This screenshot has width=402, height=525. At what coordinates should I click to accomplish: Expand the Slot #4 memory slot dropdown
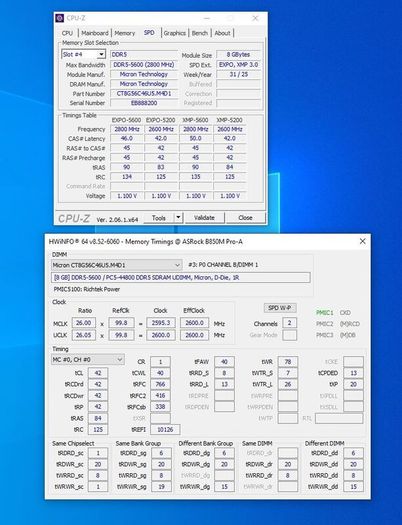pos(83,54)
